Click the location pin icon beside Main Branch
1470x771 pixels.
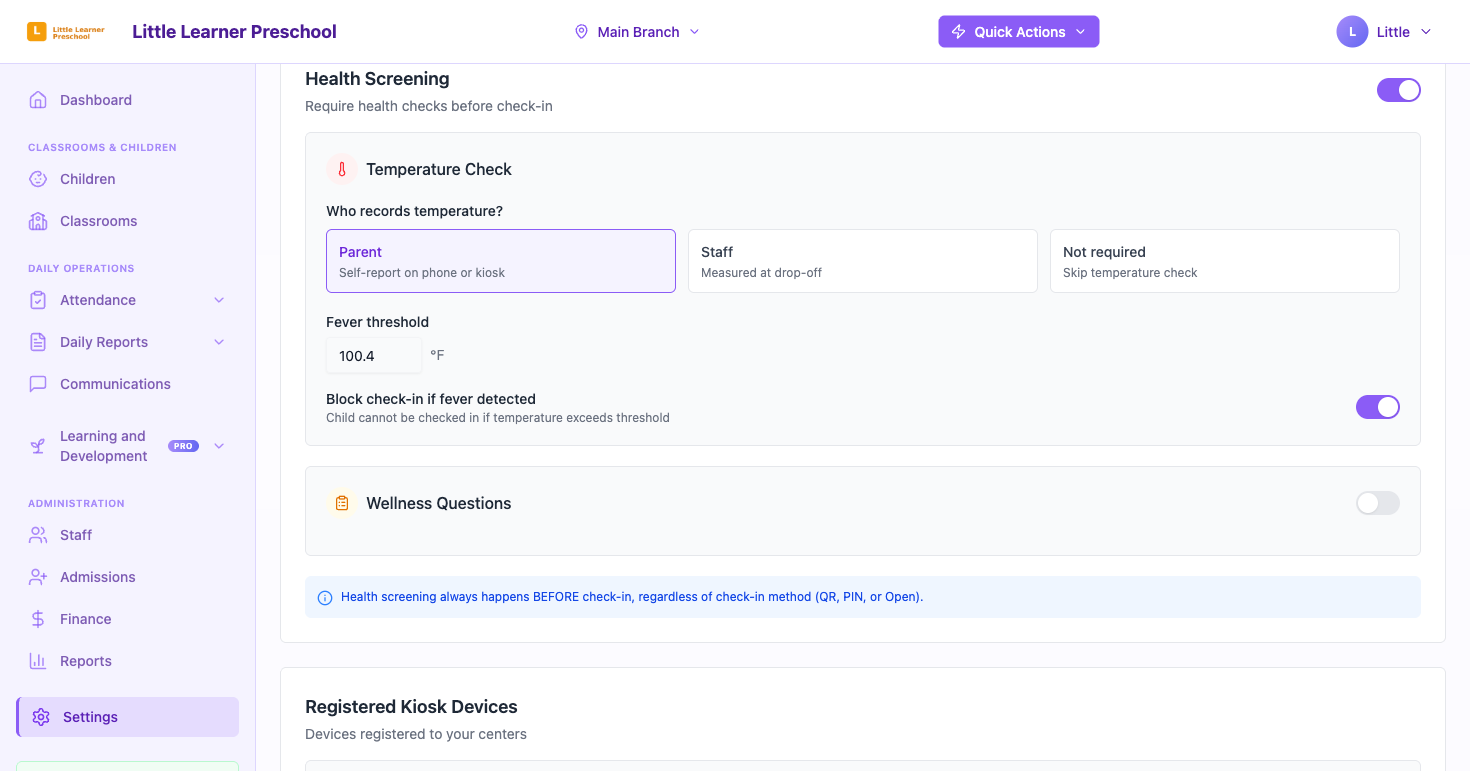click(x=581, y=32)
